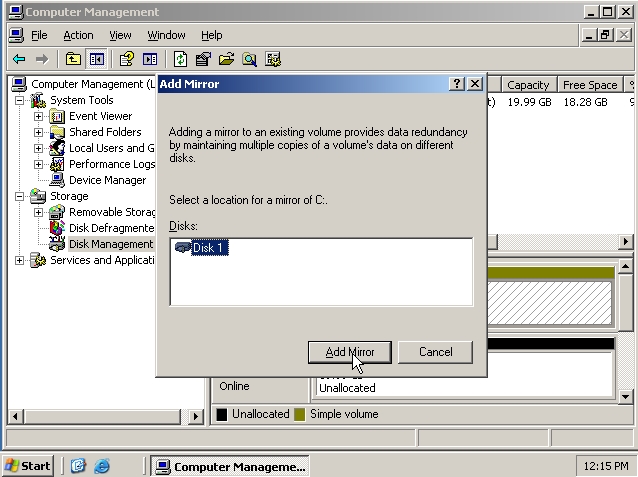
Task: Click the Removable Storage tree icon
Action: click(x=57, y=212)
